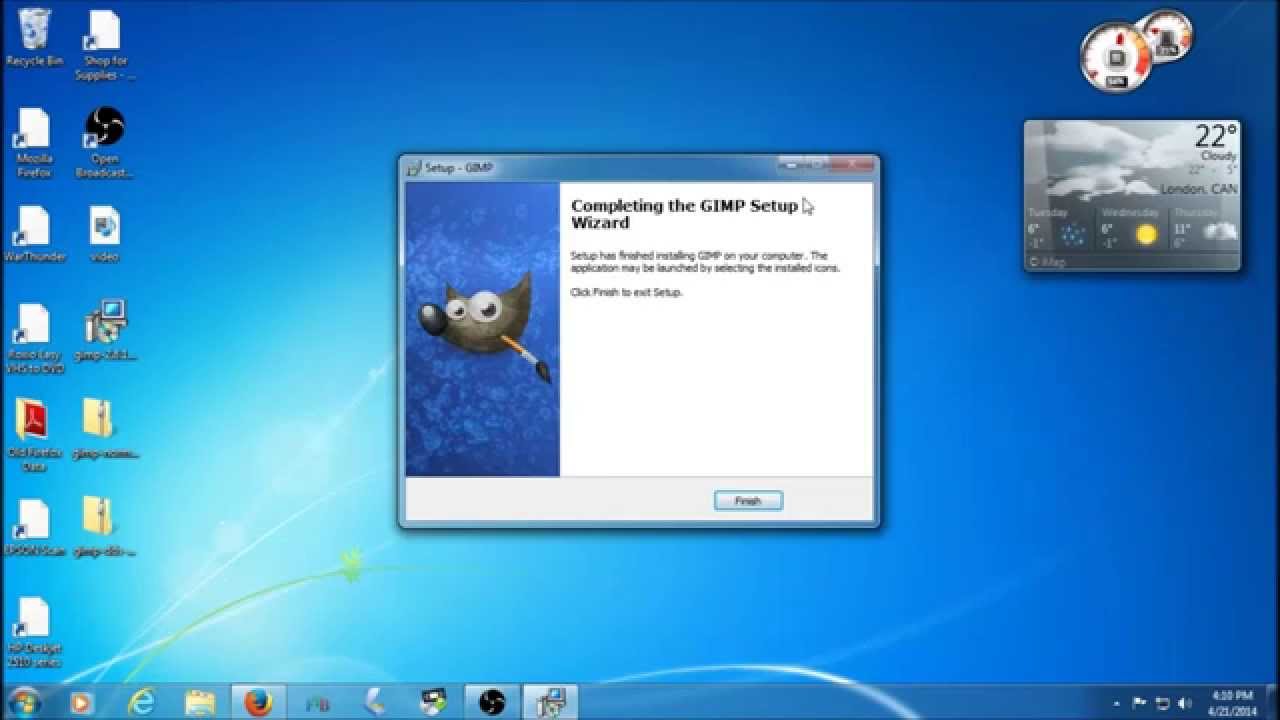This screenshot has width=1280, height=720.
Task: Select the Open Broadcaster desktop shortcut
Action: (x=104, y=143)
